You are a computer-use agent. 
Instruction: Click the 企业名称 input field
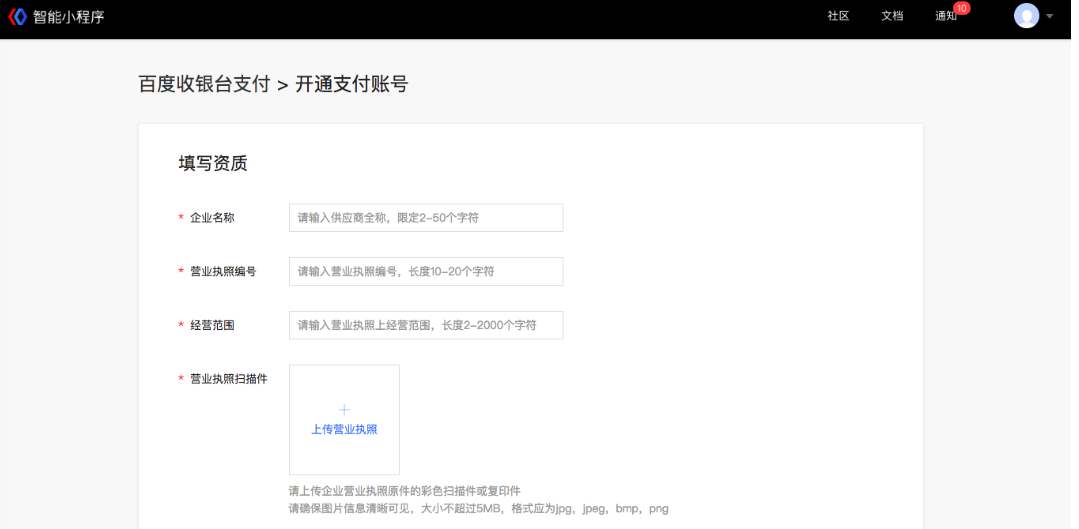426,217
